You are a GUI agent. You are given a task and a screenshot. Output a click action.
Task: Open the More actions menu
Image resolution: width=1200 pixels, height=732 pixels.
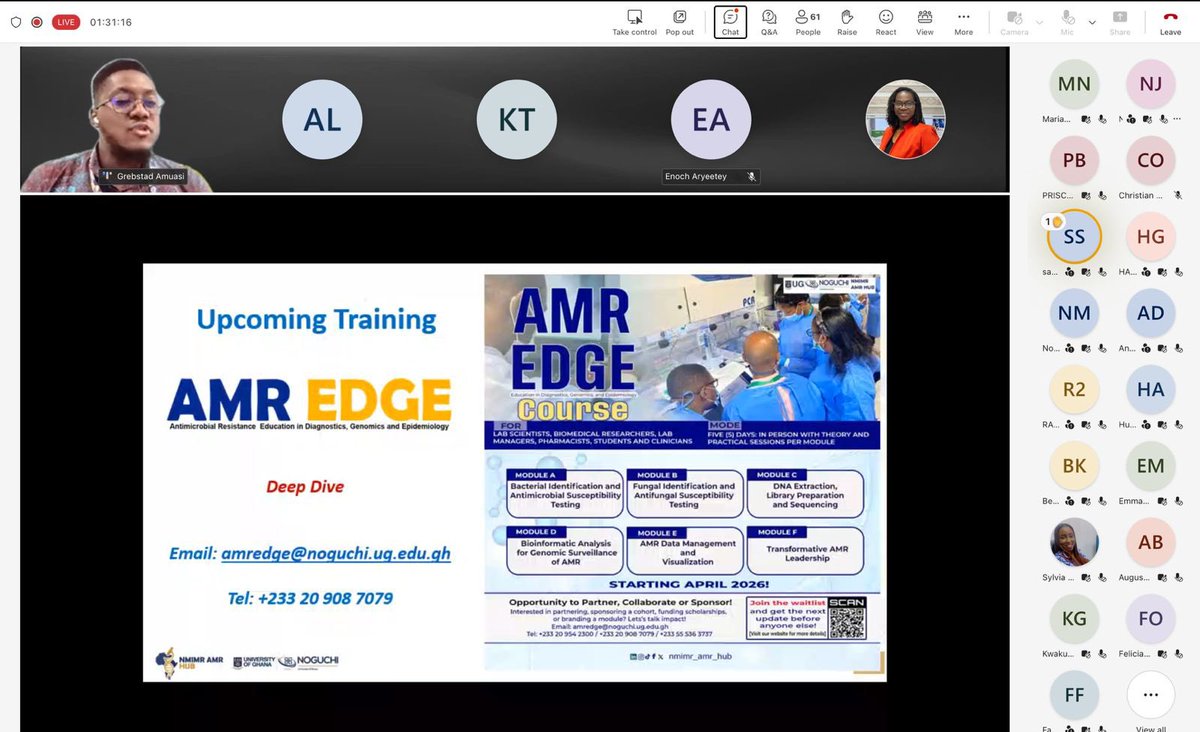(x=963, y=22)
